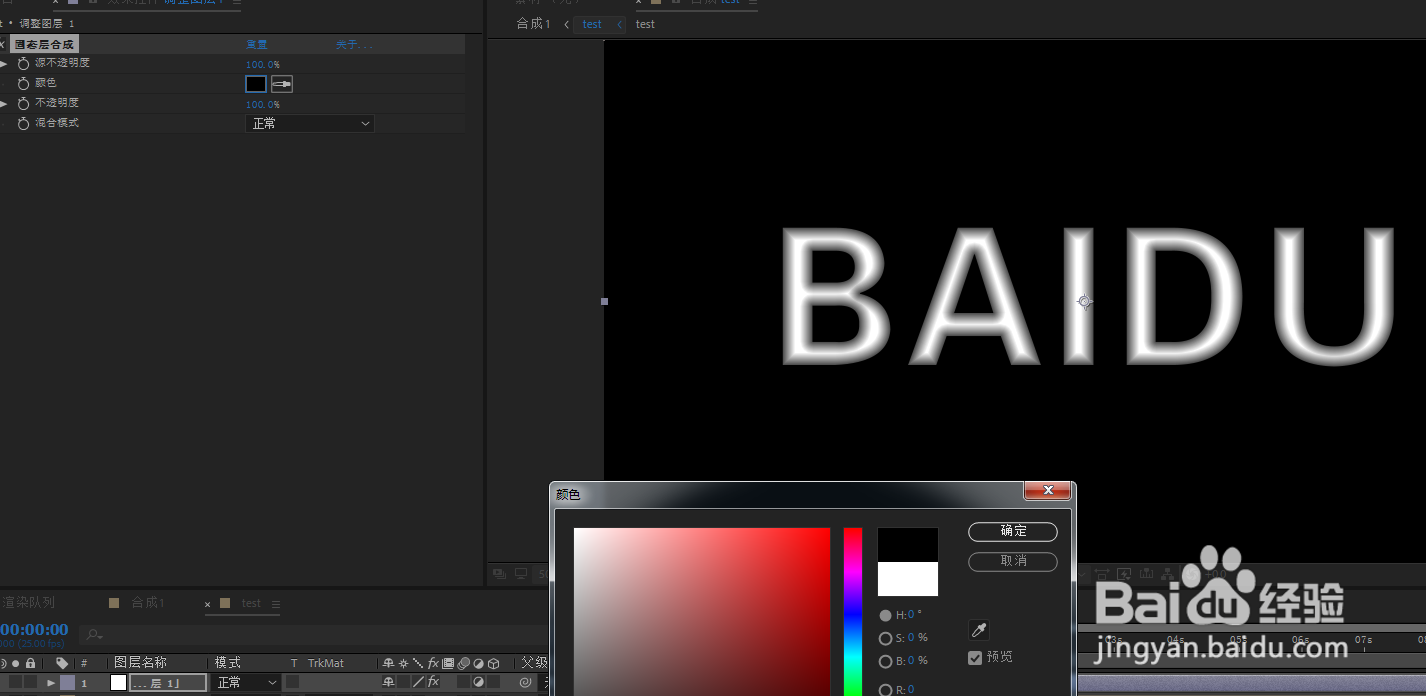Click black 颜色 swatch in effect controls
Screen dimensions: 1426x696
tap(256, 84)
